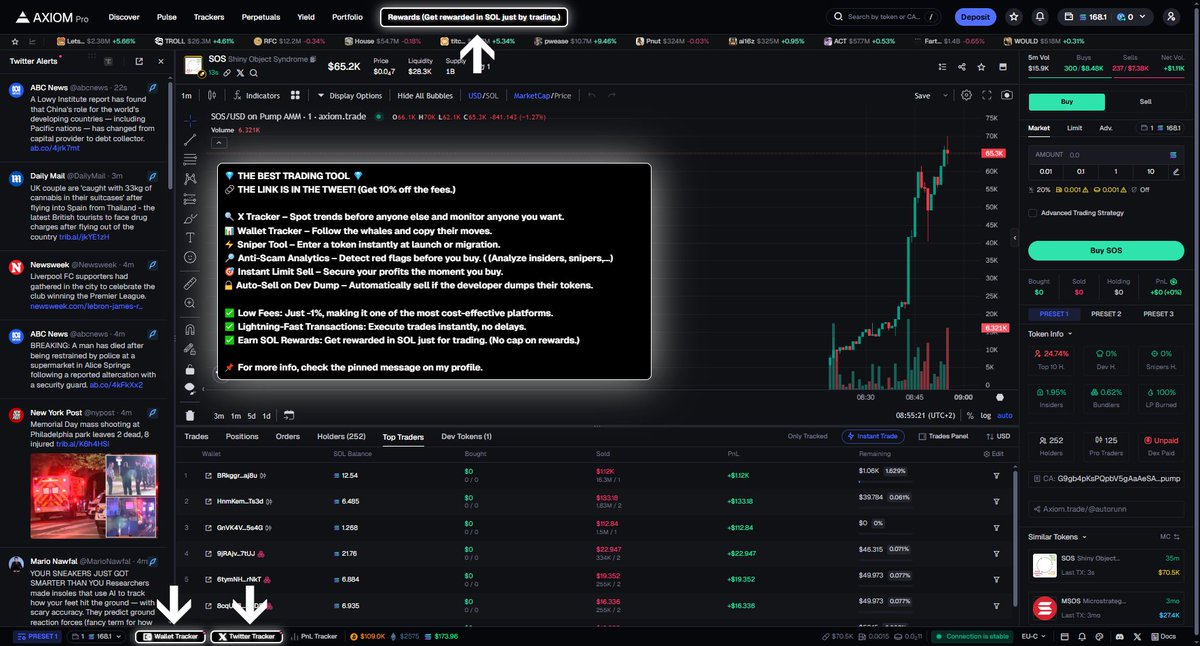Click the Buy SOS button
Image resolution: width=1200 pixels, height=646 pixels.
pos(1105,250)
